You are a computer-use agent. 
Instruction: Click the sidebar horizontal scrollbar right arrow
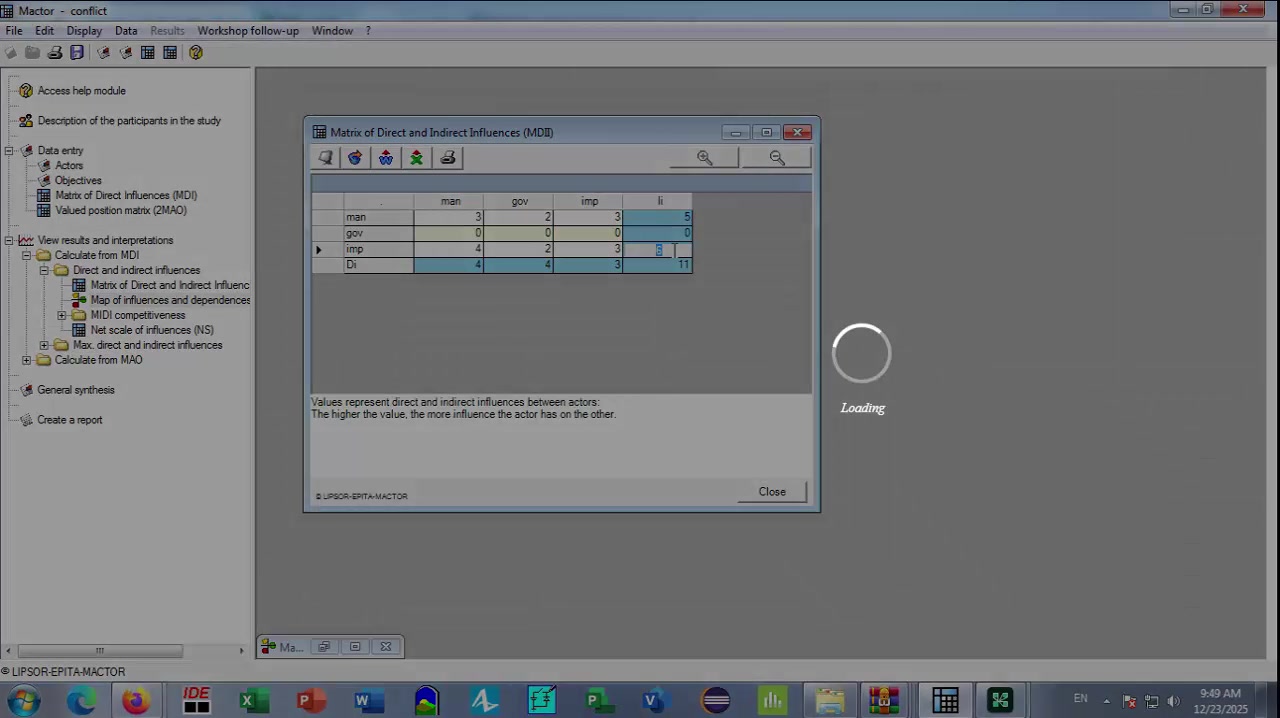[241, 651]
